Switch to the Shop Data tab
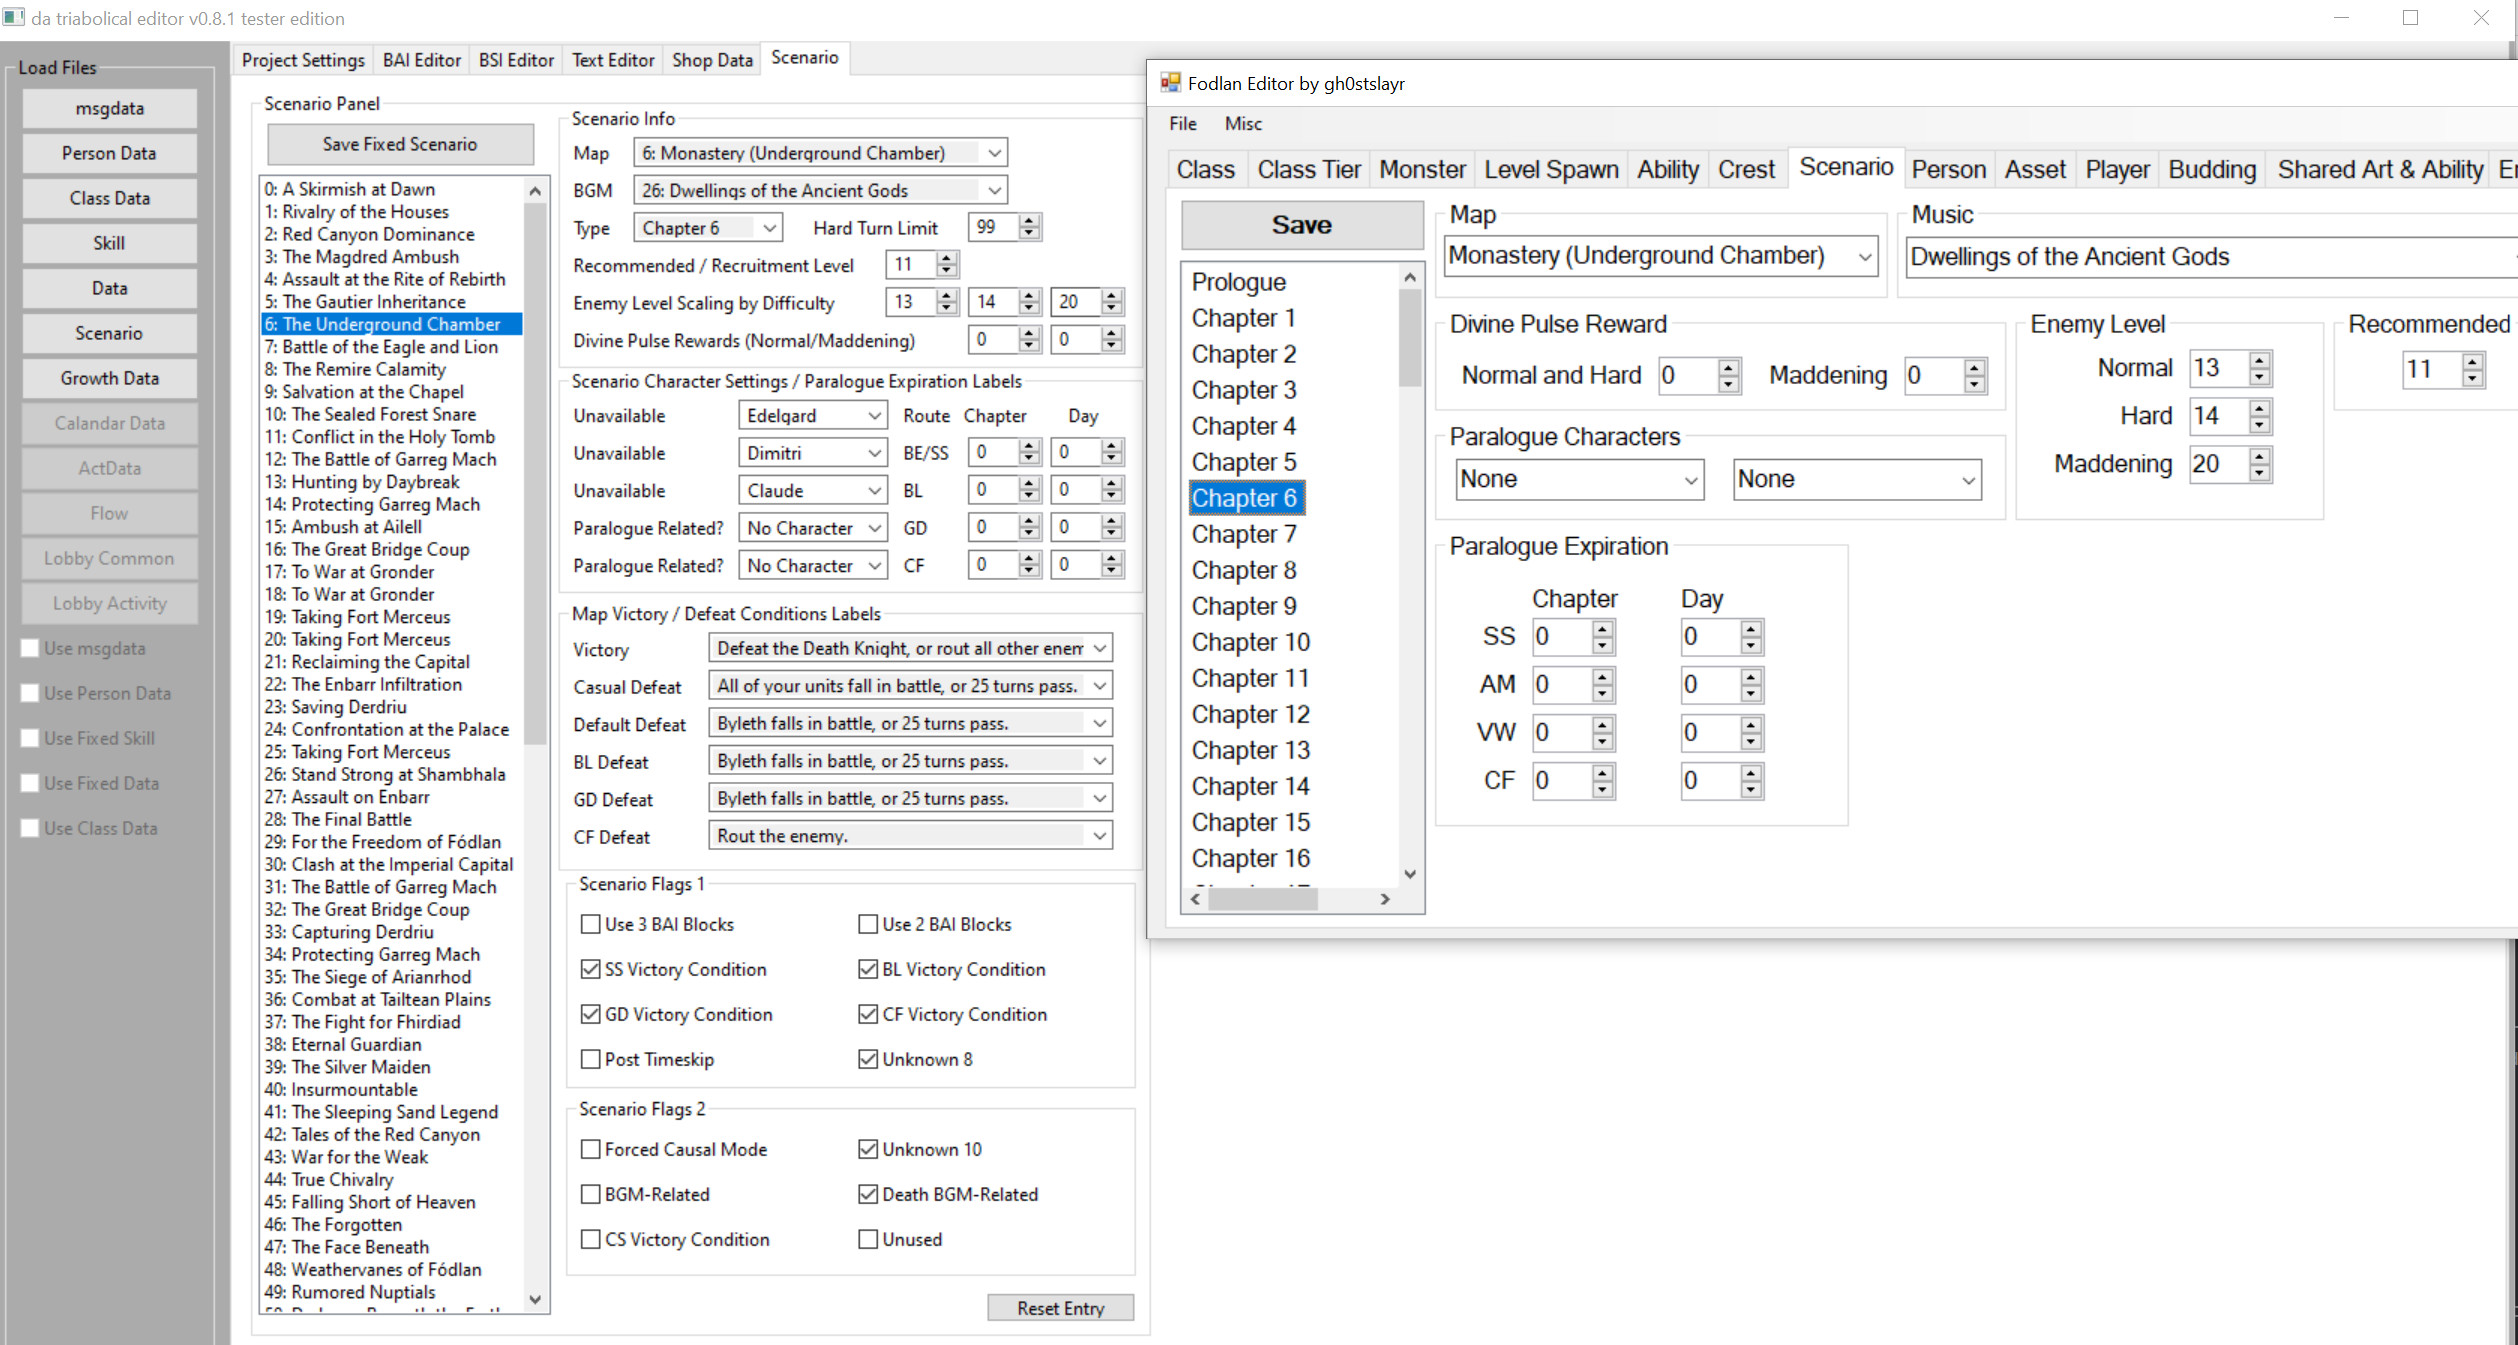This screenshot has height=1345, width=2518. pyautogui.click(x=711, y=59)
